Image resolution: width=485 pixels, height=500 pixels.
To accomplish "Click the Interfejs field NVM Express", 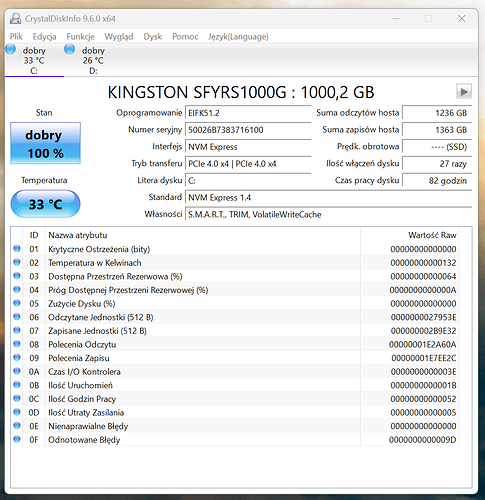I will pos(248,147).
